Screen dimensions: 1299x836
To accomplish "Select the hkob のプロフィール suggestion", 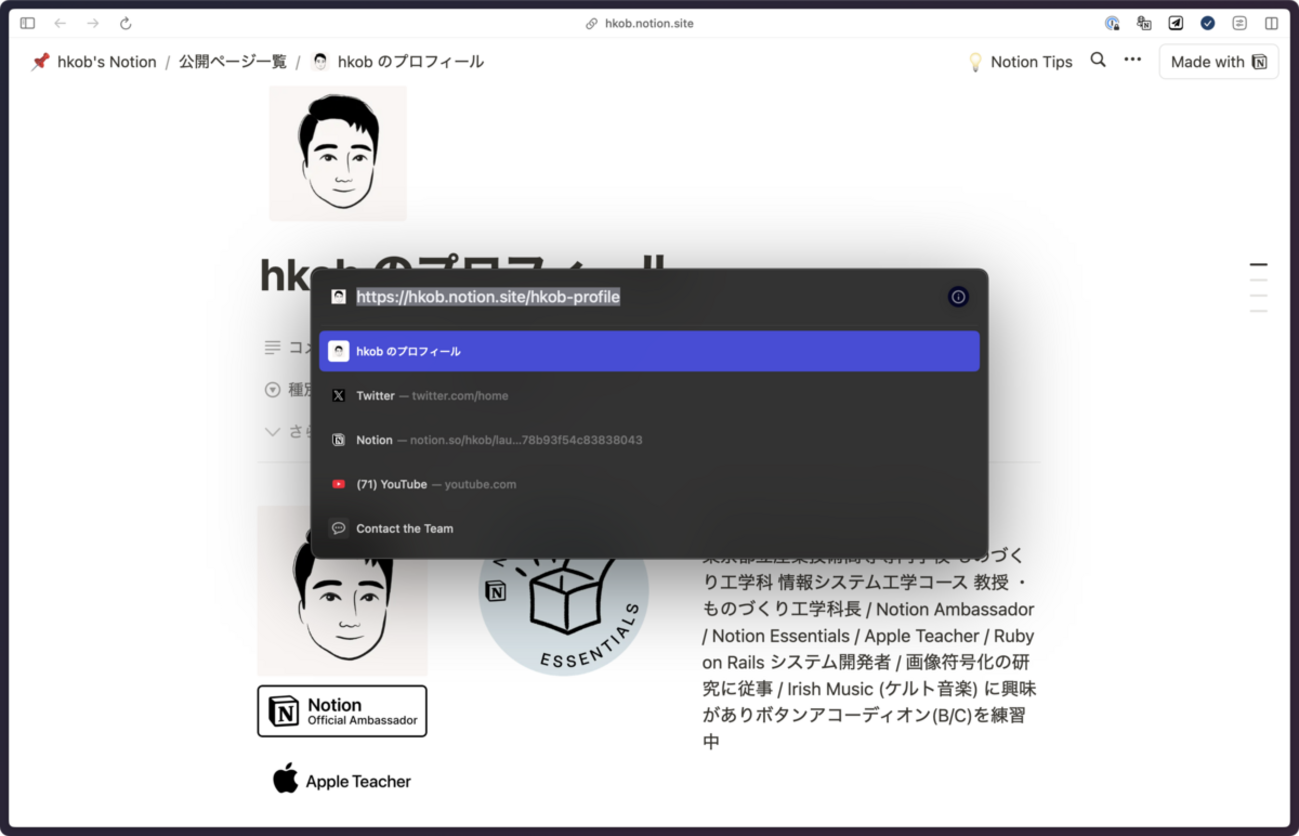I will pyautogui.click(x=649, y=351).
